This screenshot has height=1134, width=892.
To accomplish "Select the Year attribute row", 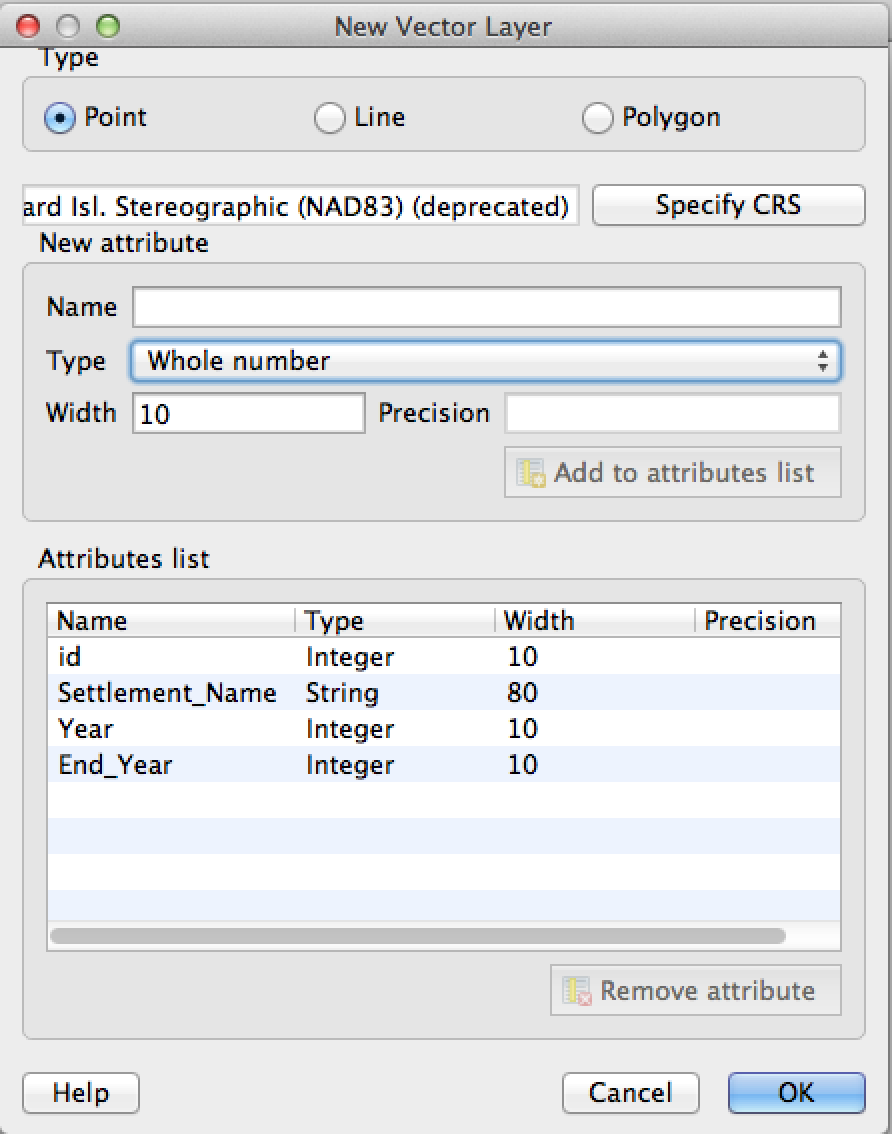I will [300, 729].
